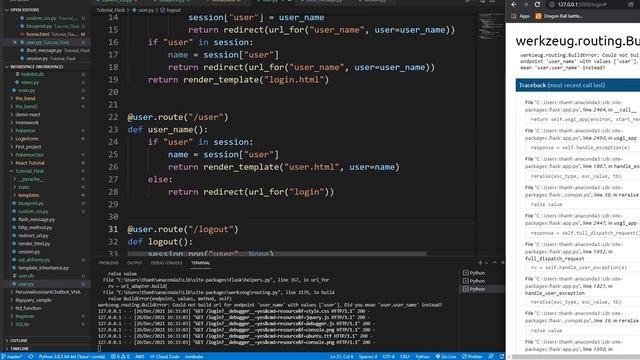Select the third Python terminal instance
Screen dimensions: 640x360
point(474,289)
